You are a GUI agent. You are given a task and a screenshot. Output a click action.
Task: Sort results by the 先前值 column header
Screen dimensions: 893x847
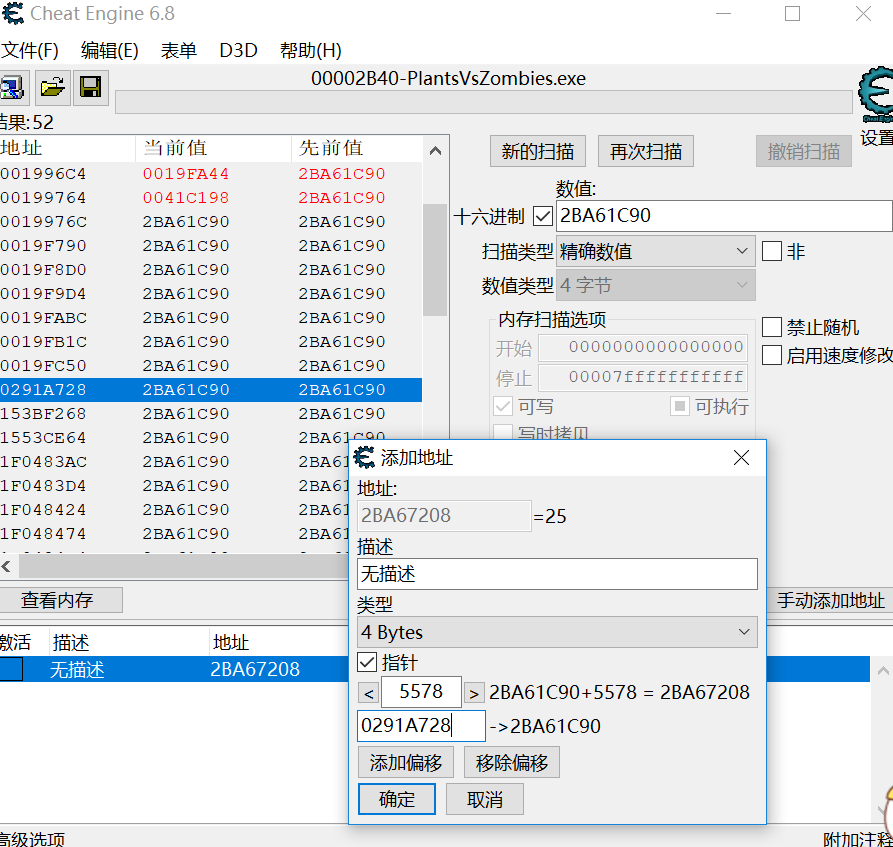click(x=358, y=148)
